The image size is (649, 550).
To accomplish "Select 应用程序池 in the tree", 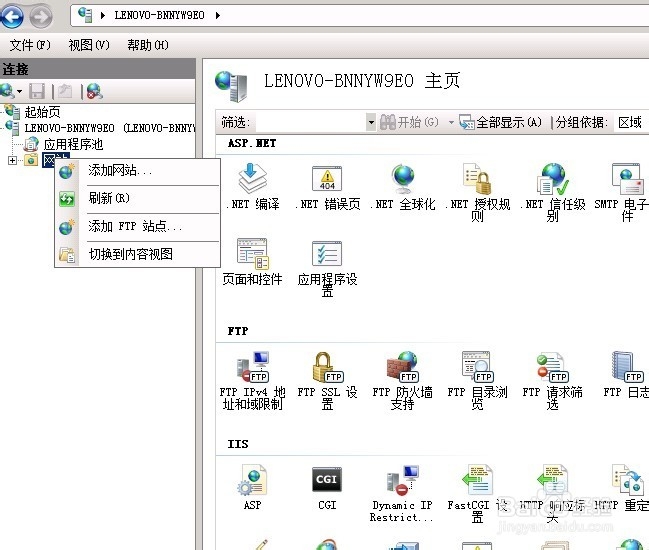I will pyautogui.click(x=73, y=144).
